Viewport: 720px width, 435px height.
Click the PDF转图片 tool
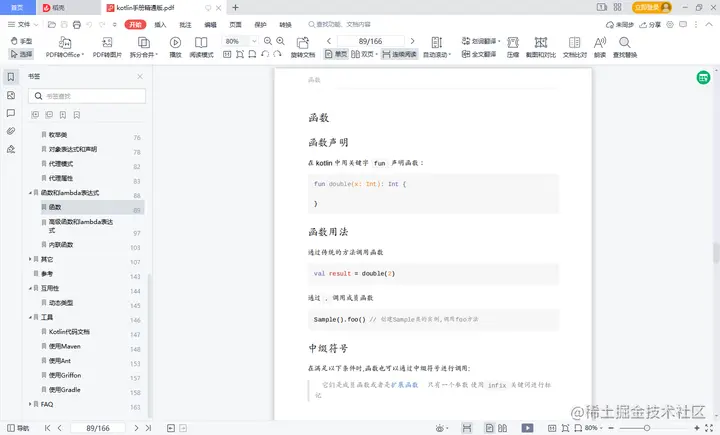pos(107,47)
